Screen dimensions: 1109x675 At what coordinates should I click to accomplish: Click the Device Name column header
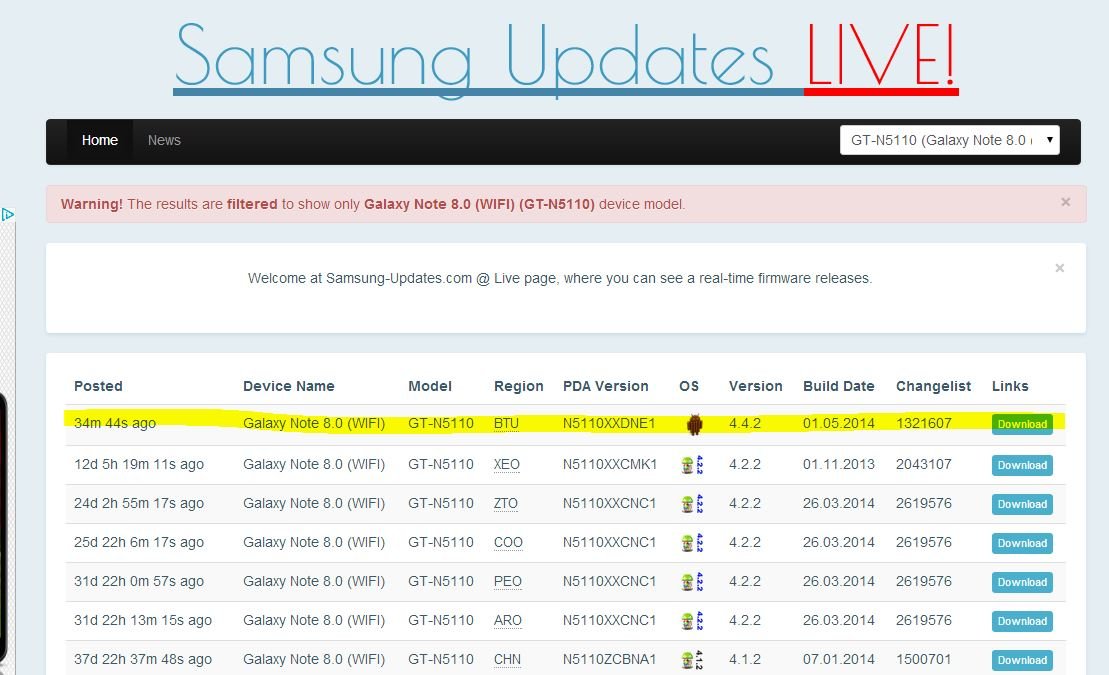click(289, 386)
